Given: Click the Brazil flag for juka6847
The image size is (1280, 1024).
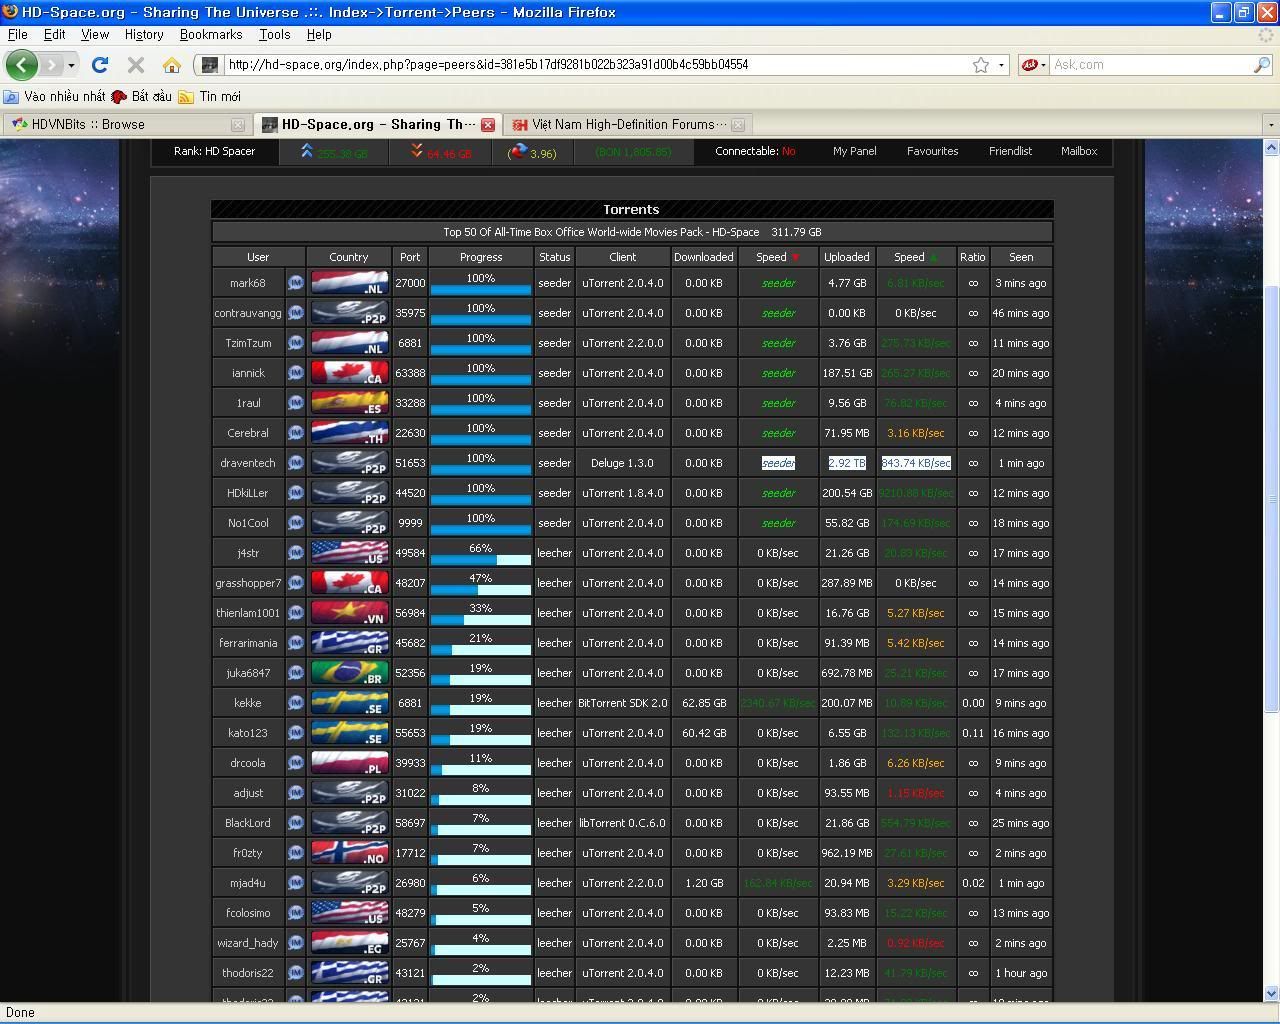Looking at the screenshot, I should point(349,673).
